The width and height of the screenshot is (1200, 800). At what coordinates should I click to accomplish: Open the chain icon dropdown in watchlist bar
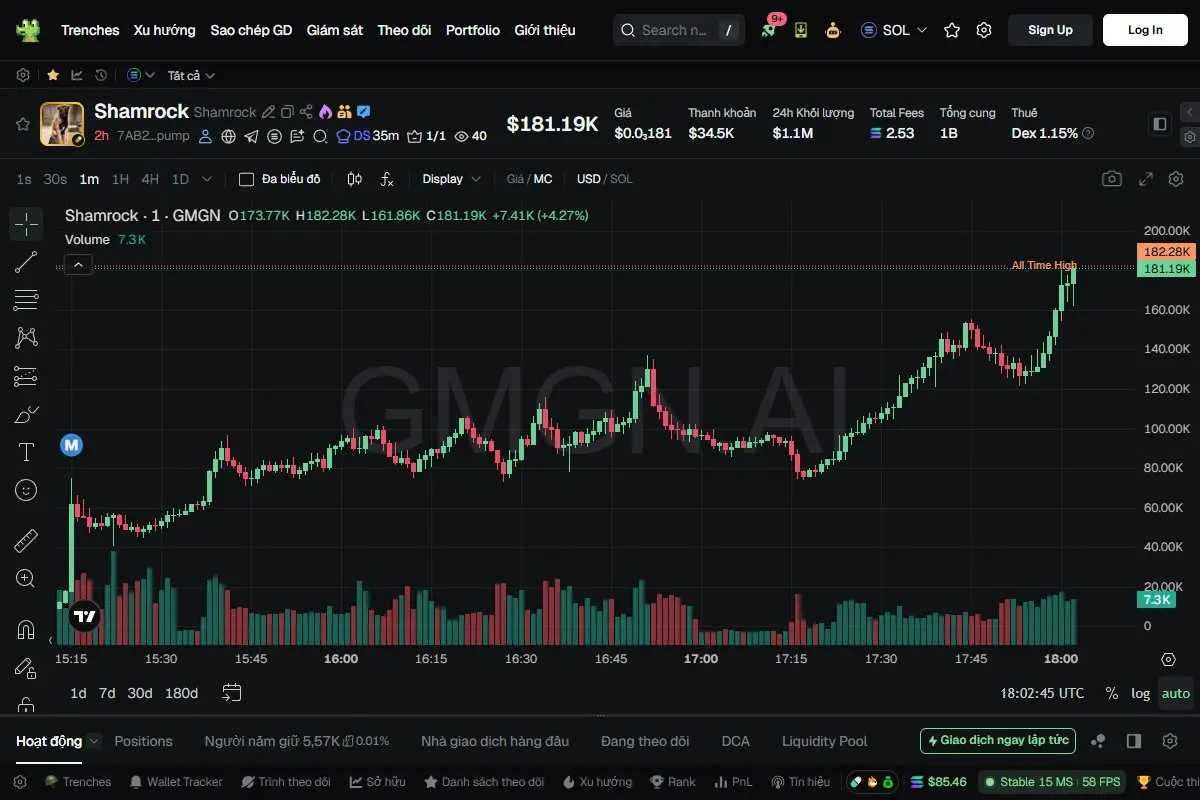[x=141, y=75]
